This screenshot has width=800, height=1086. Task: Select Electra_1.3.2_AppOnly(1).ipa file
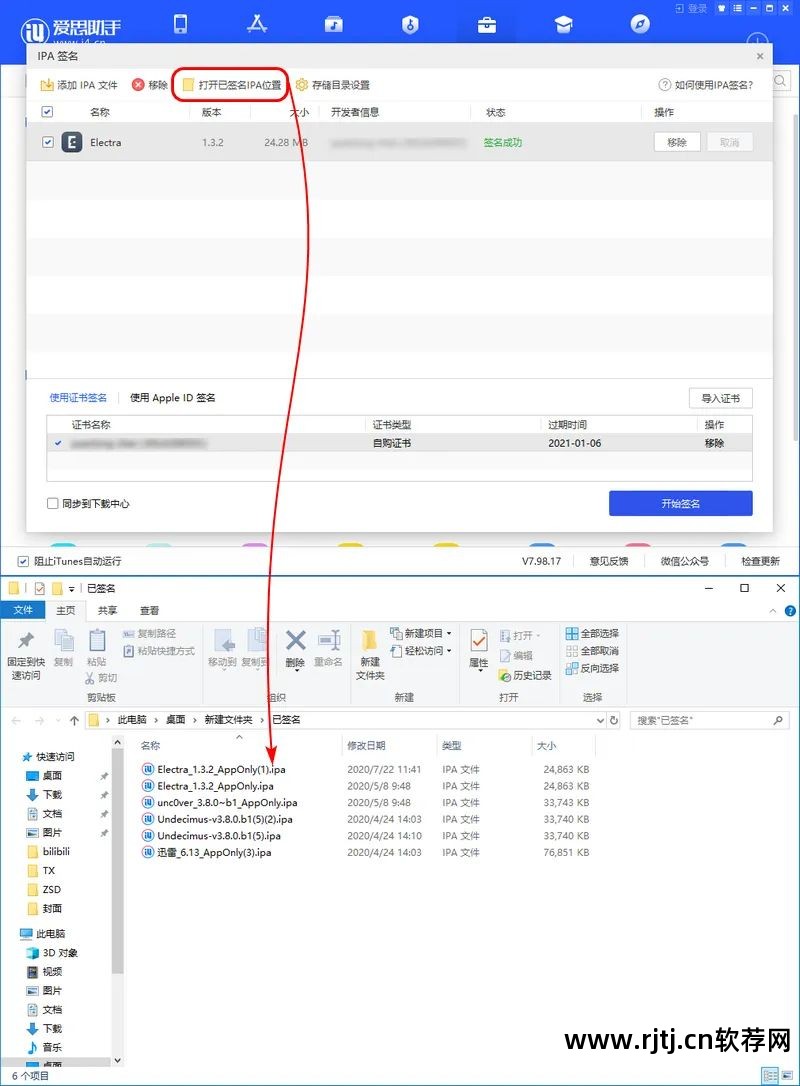pyautogui.click(x=221, y=769)
